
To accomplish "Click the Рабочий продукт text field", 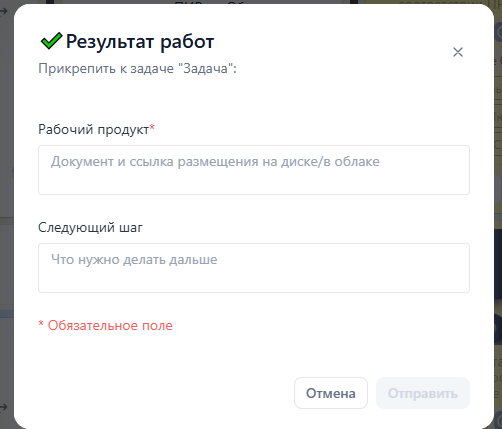I will click(x=254, y=170).
